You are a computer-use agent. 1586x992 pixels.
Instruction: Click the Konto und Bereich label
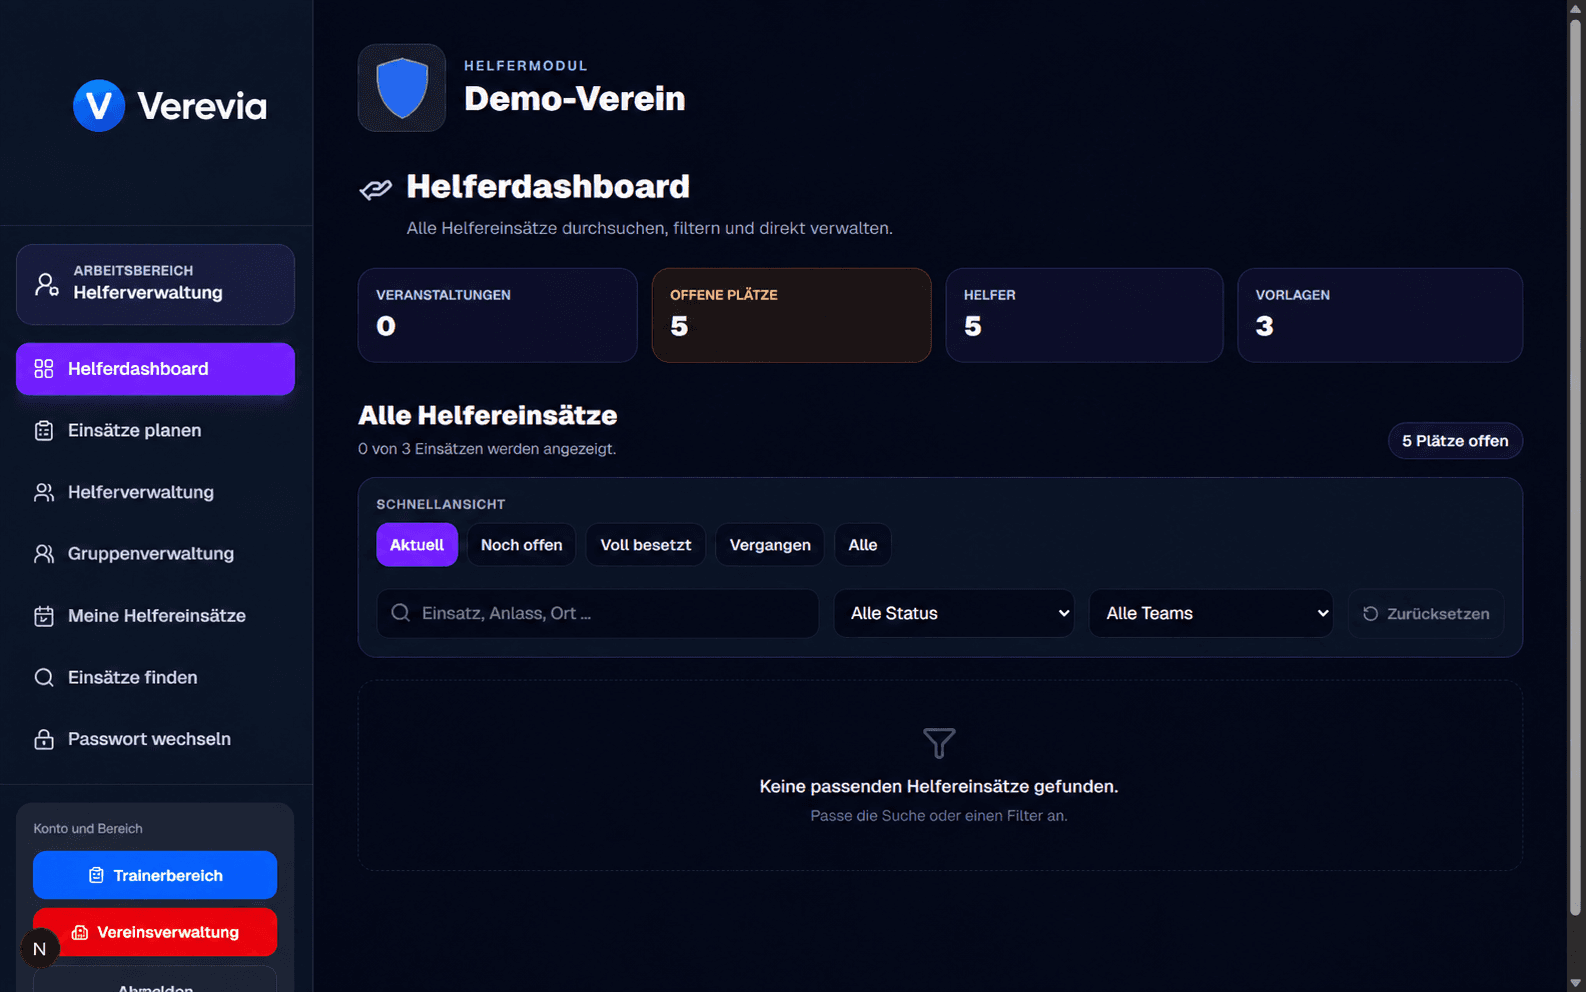88,829
